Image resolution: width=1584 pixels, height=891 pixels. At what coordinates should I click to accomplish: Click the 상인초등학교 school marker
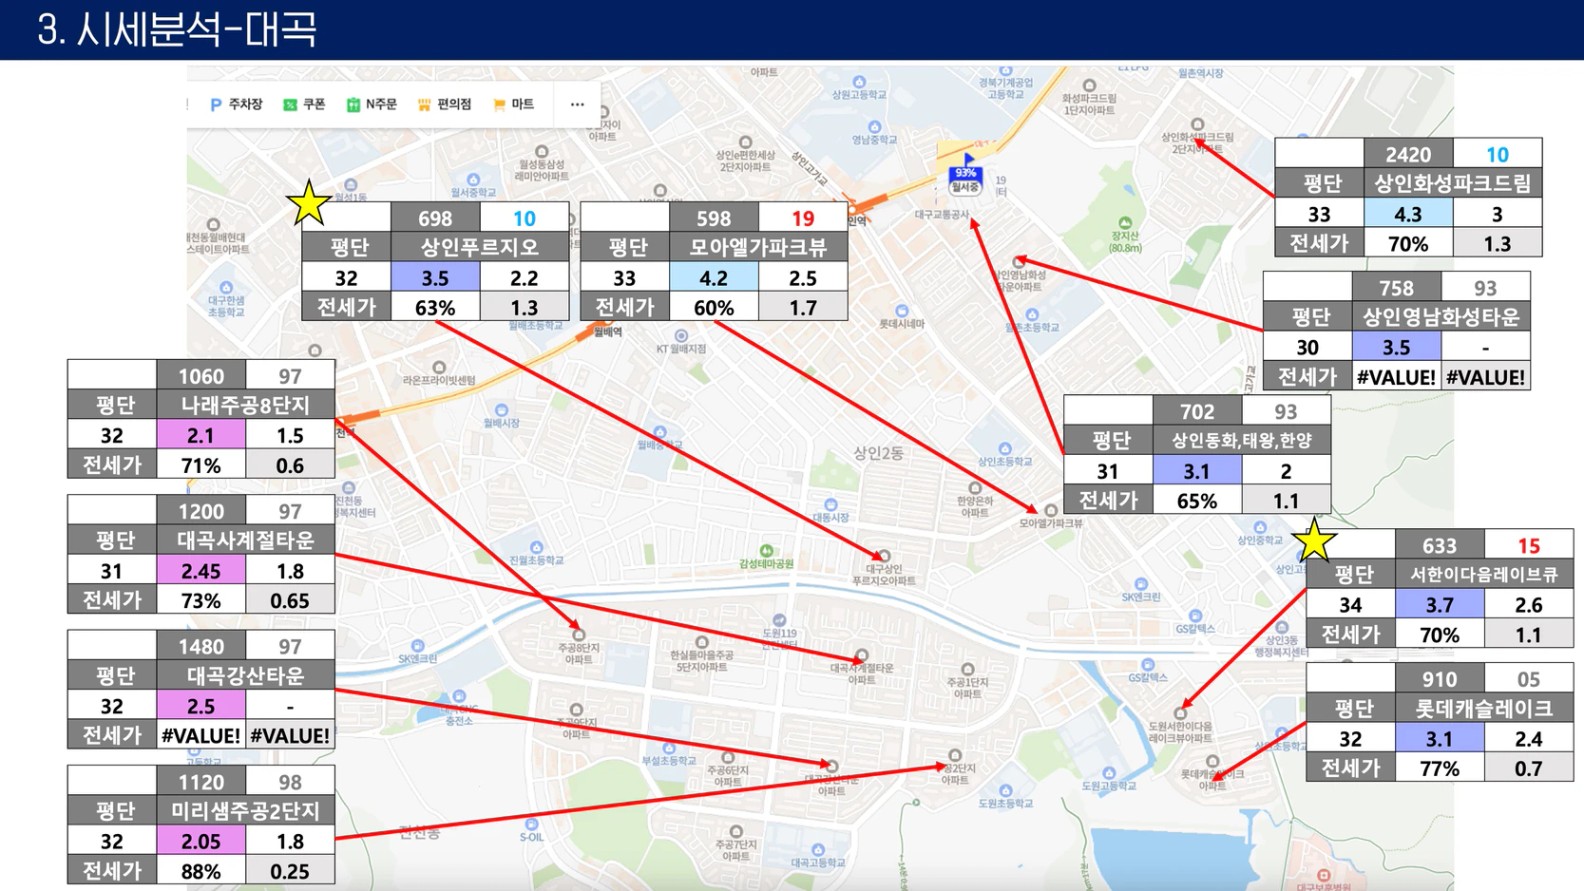(x=1005, y=455)
